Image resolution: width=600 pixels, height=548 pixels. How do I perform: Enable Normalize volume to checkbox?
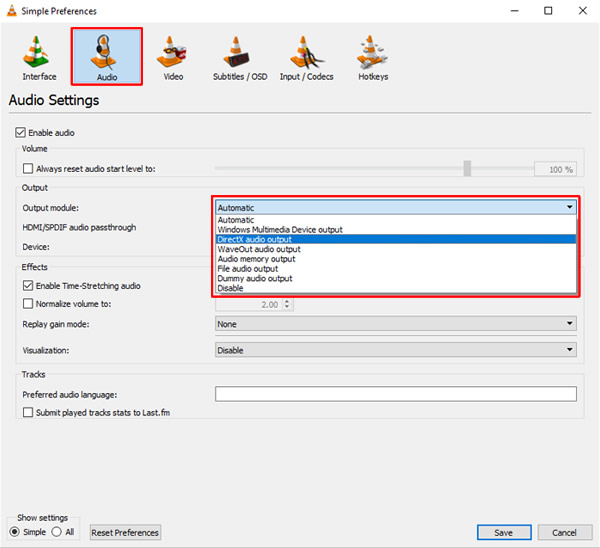click(28, 304)
